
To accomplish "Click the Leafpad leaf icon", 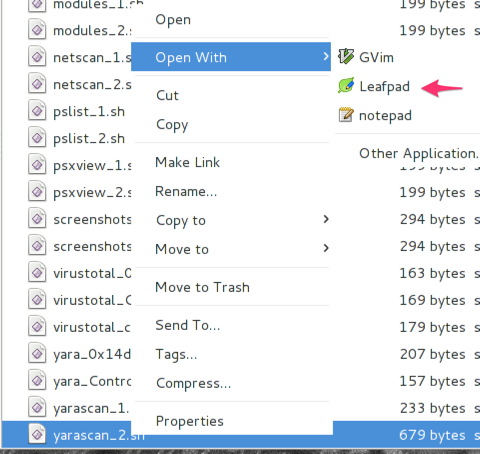I will [346, 86].
